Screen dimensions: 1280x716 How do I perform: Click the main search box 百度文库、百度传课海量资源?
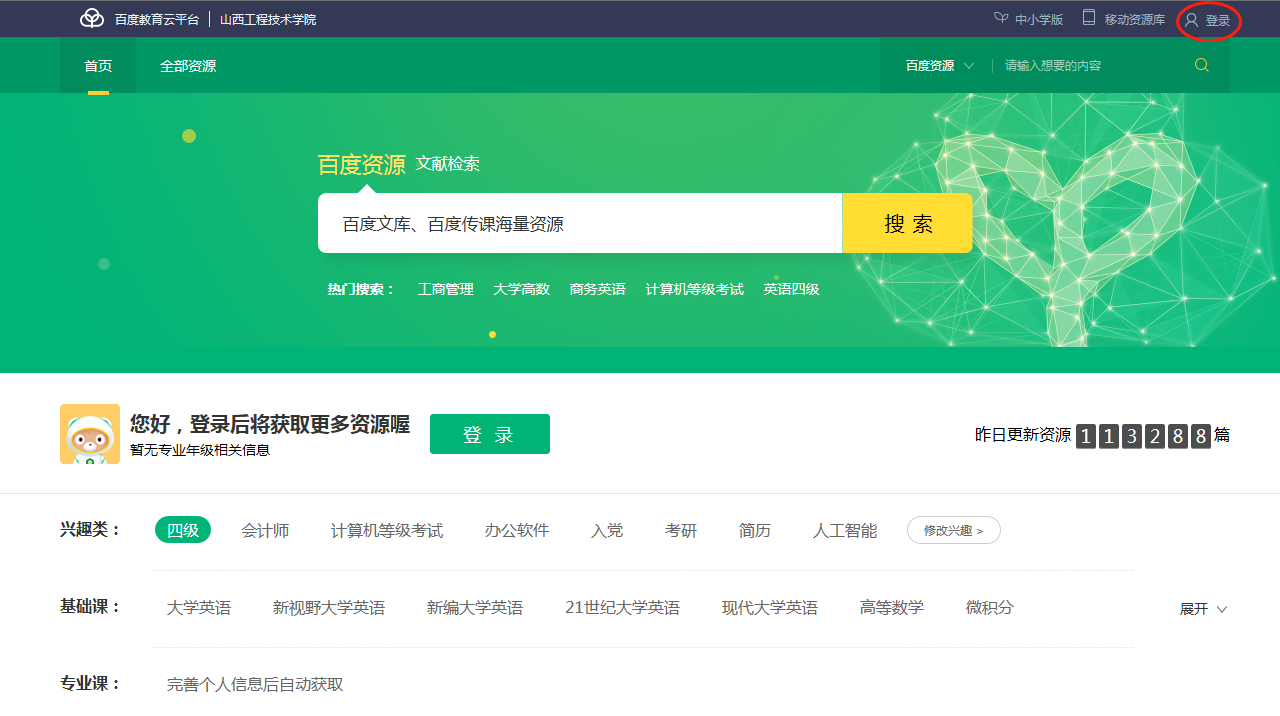pos(580,223)
